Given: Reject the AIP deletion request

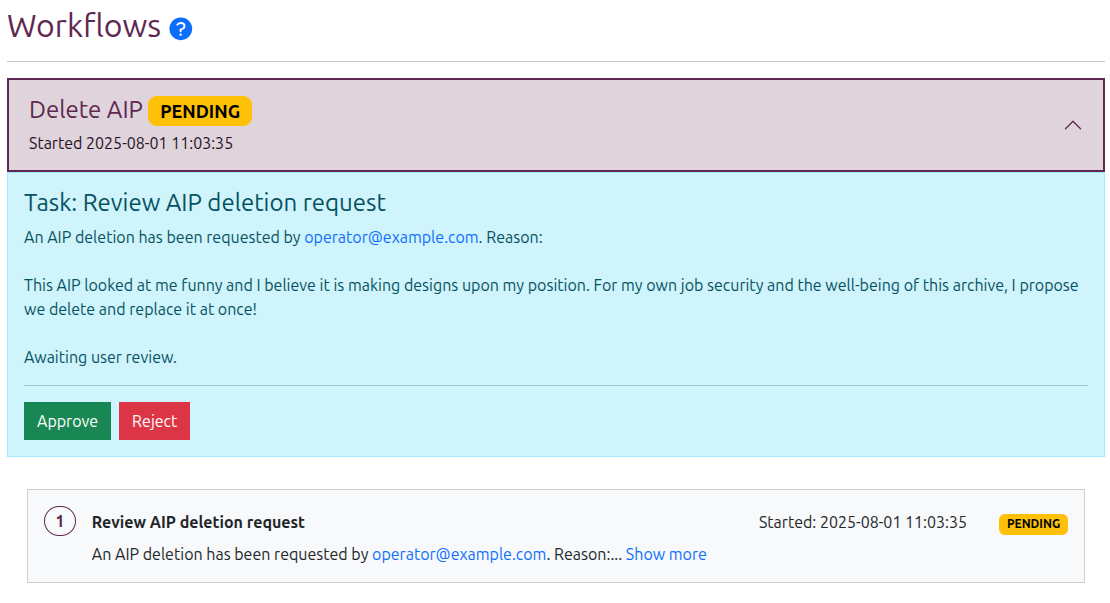Looking at the screenshot, I should point(154,421).
